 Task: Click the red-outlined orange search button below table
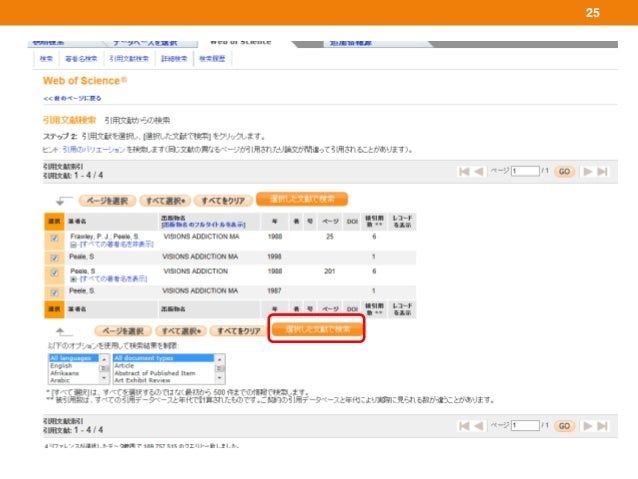coord(317,329)
